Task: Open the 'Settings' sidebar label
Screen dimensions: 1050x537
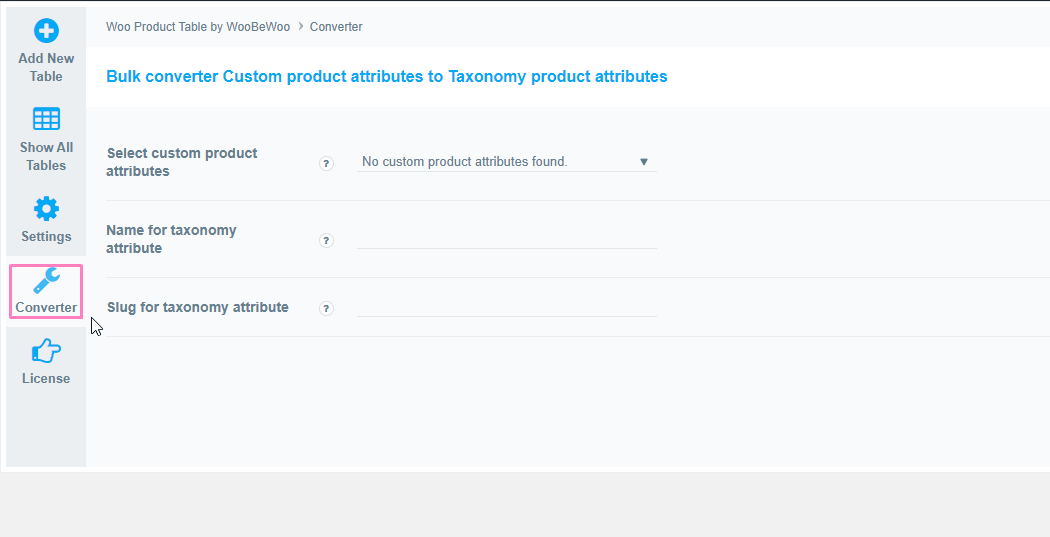Action: [46, 236]
